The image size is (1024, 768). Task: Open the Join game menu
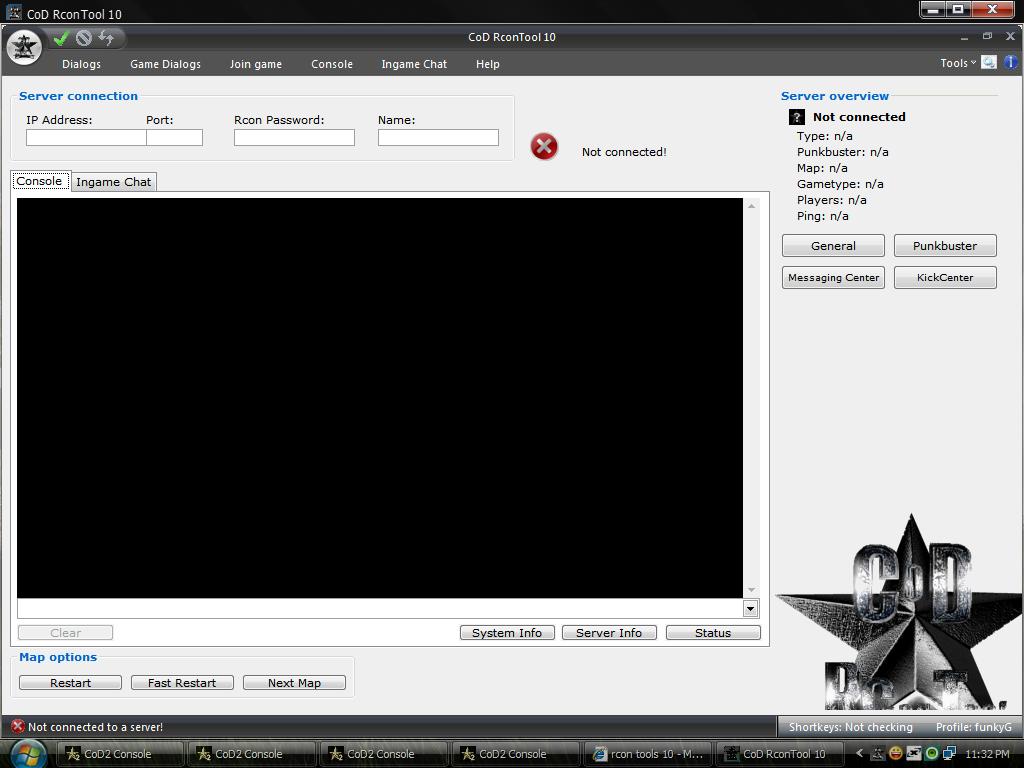[255, 64]
